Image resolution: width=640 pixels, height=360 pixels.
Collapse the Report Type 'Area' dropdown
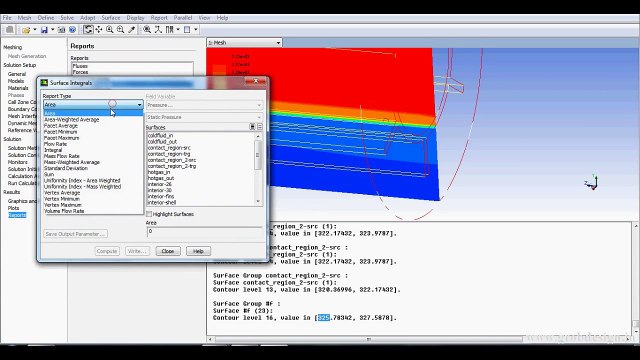tap(139, 105)
